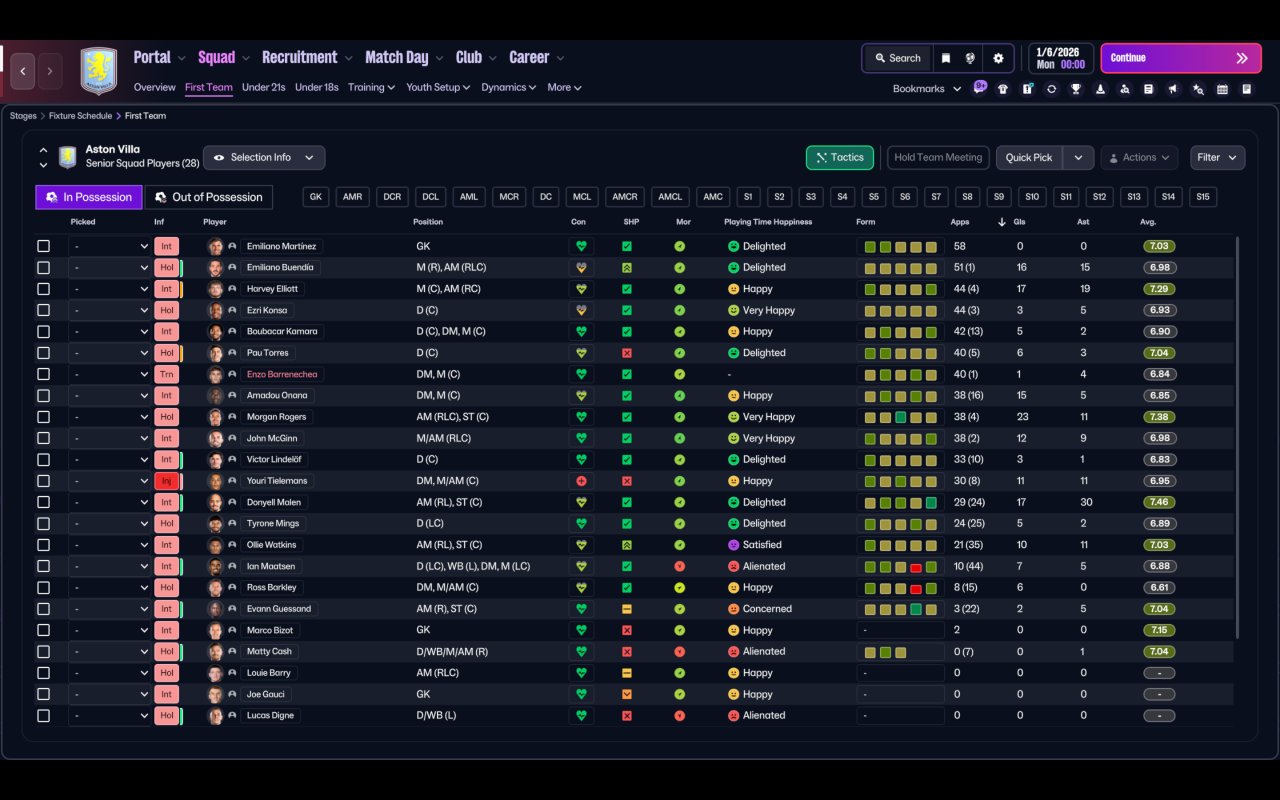Expand the More submenu
The height and width of the screenshot is (800, 1280).
point(564,87)
